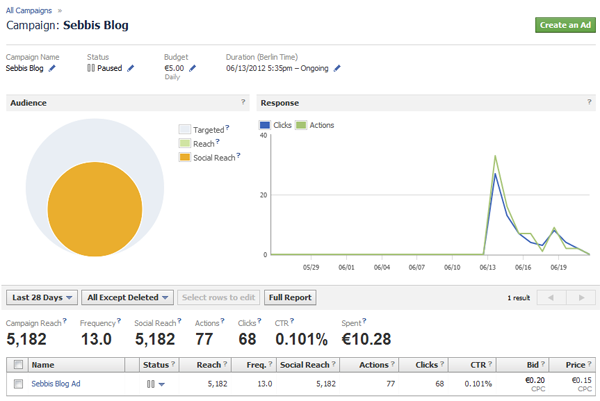Click the Clicks blue legend swatch
Screen dimensions: 600x401
pos(265,125)
